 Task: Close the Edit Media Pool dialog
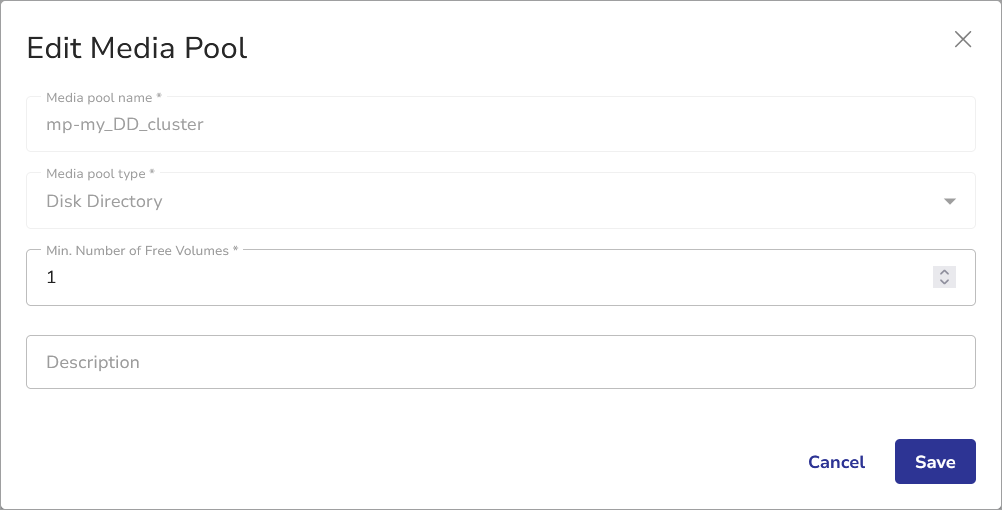coord(963,40)
